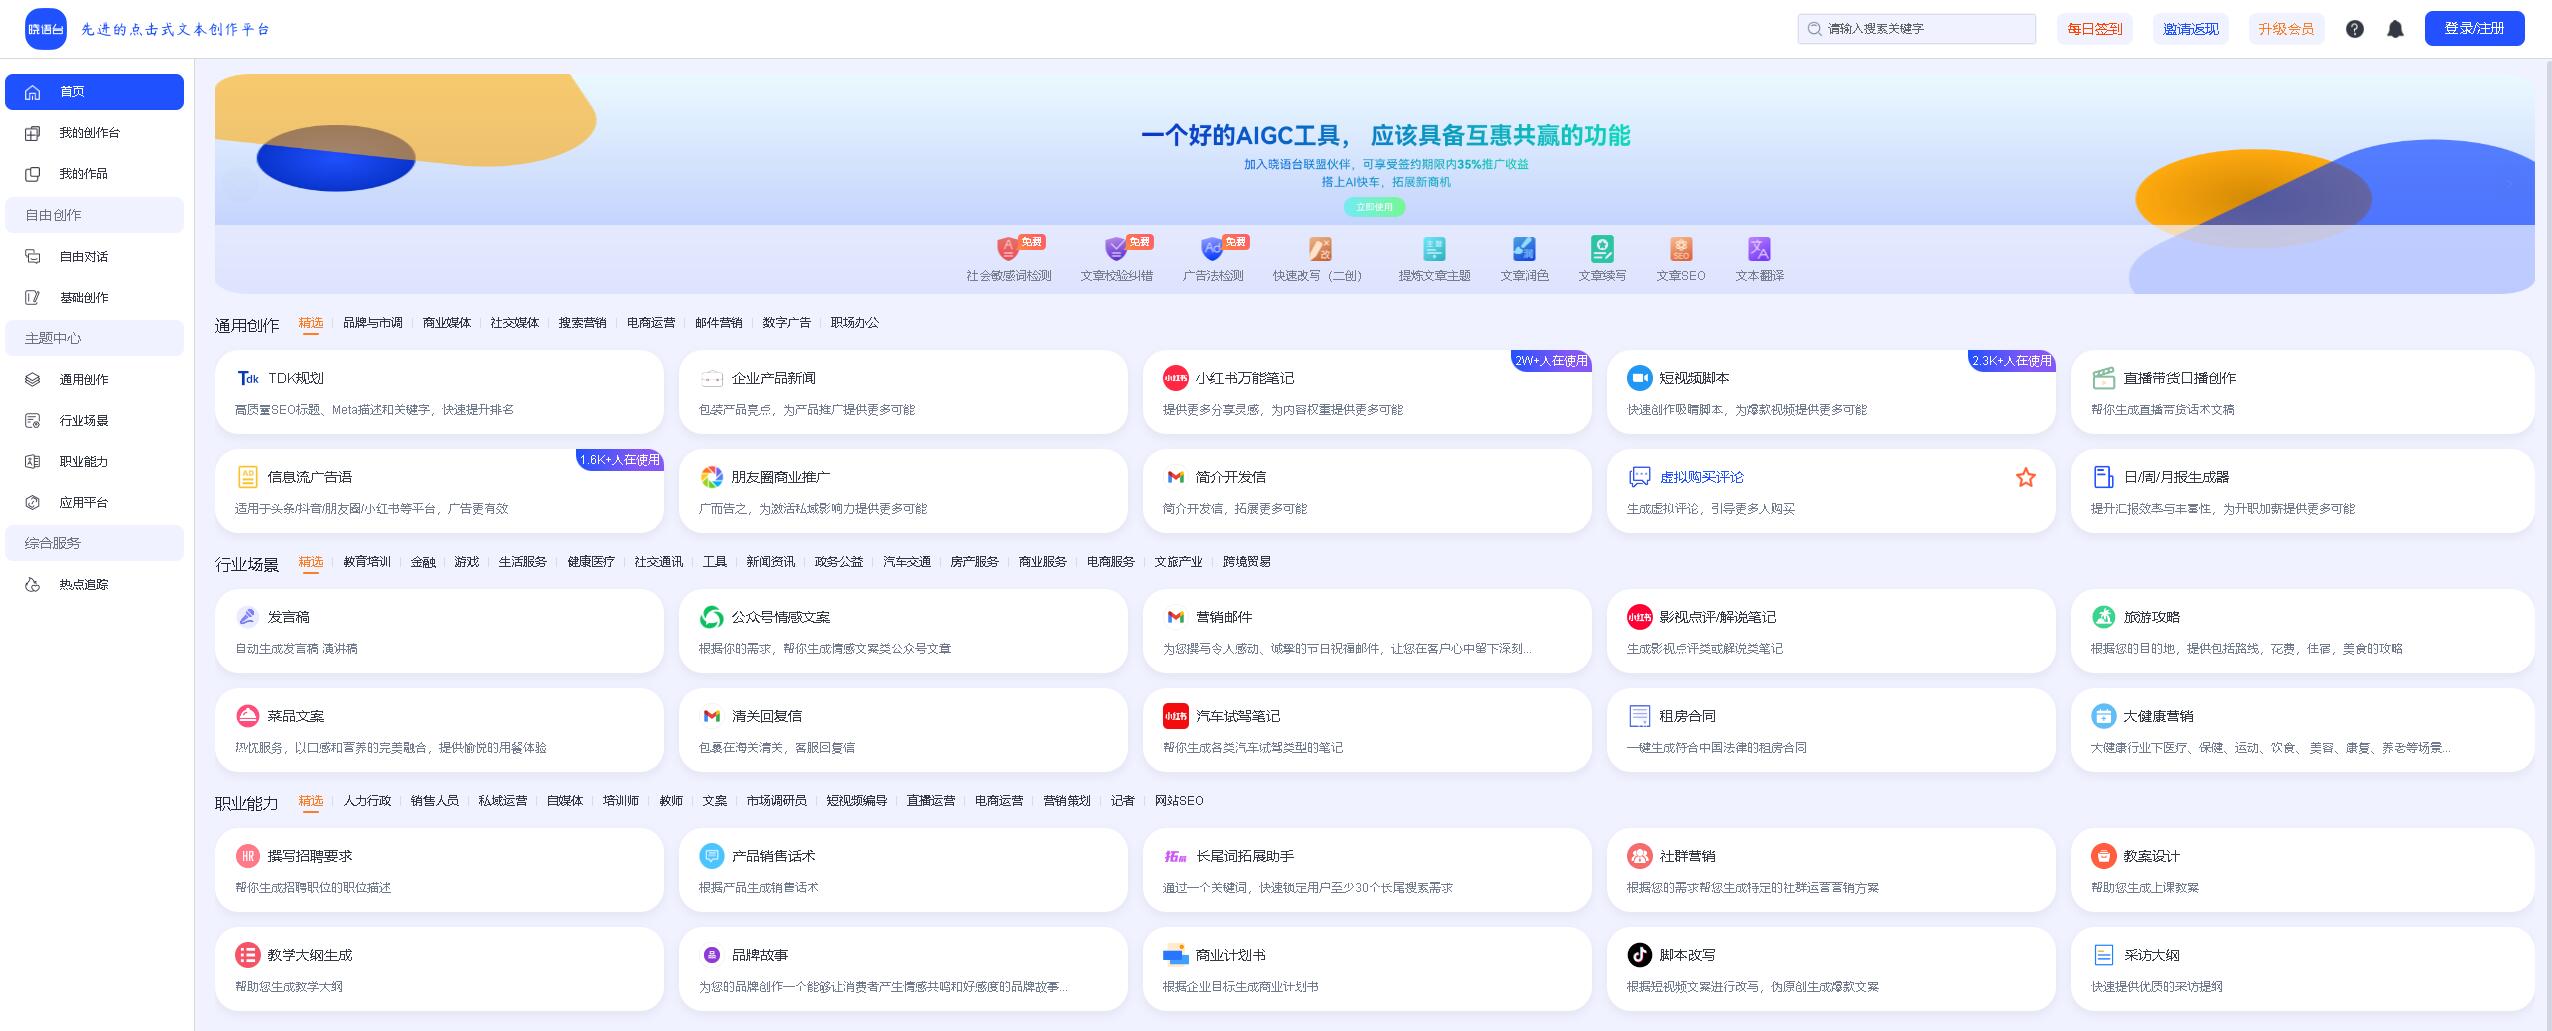
Task: Open the 汽车试驾笔记 card
Action: (1367, 730)
